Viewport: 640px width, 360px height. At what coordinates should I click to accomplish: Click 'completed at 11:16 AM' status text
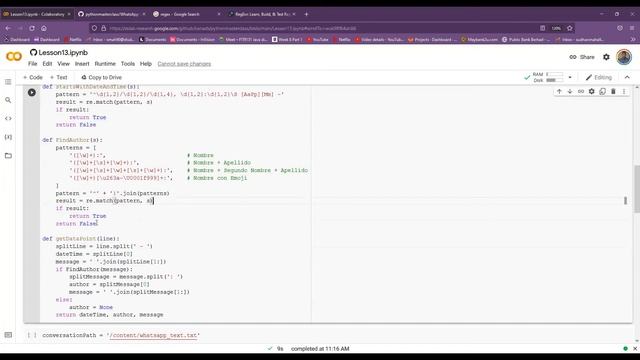pyautogui.click(x=320, y=349)
